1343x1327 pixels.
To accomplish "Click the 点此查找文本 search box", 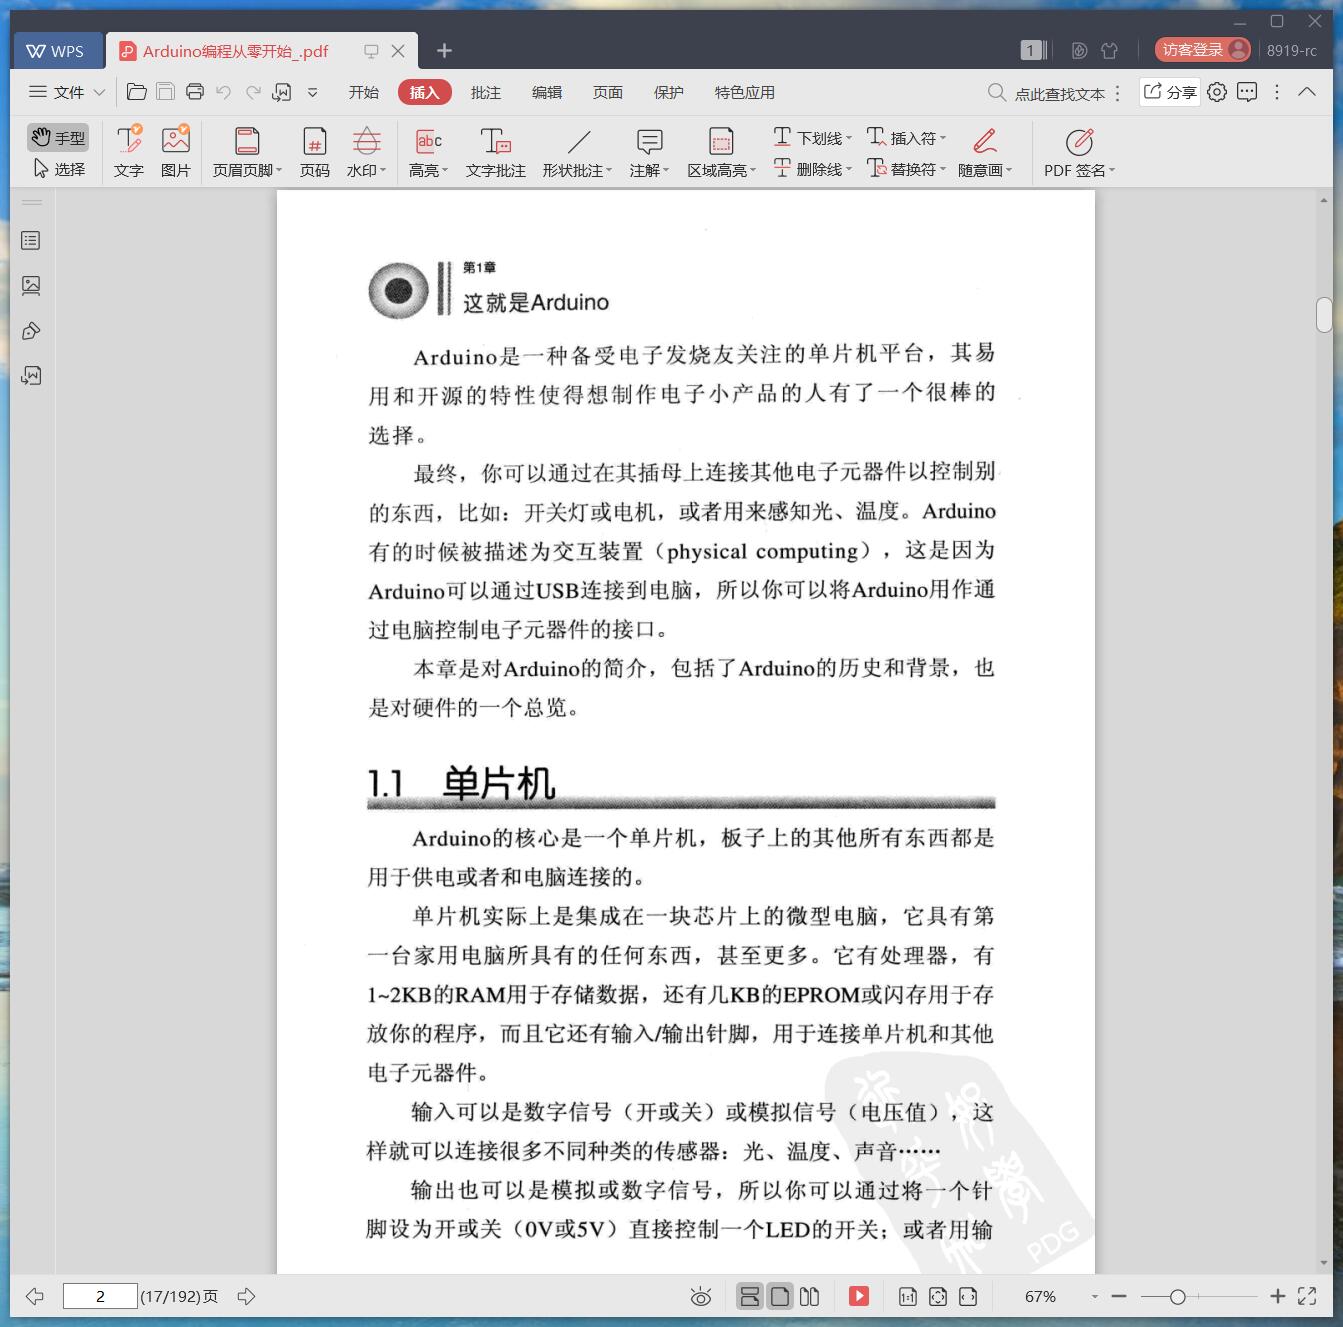I will [x=1048, y=93].
